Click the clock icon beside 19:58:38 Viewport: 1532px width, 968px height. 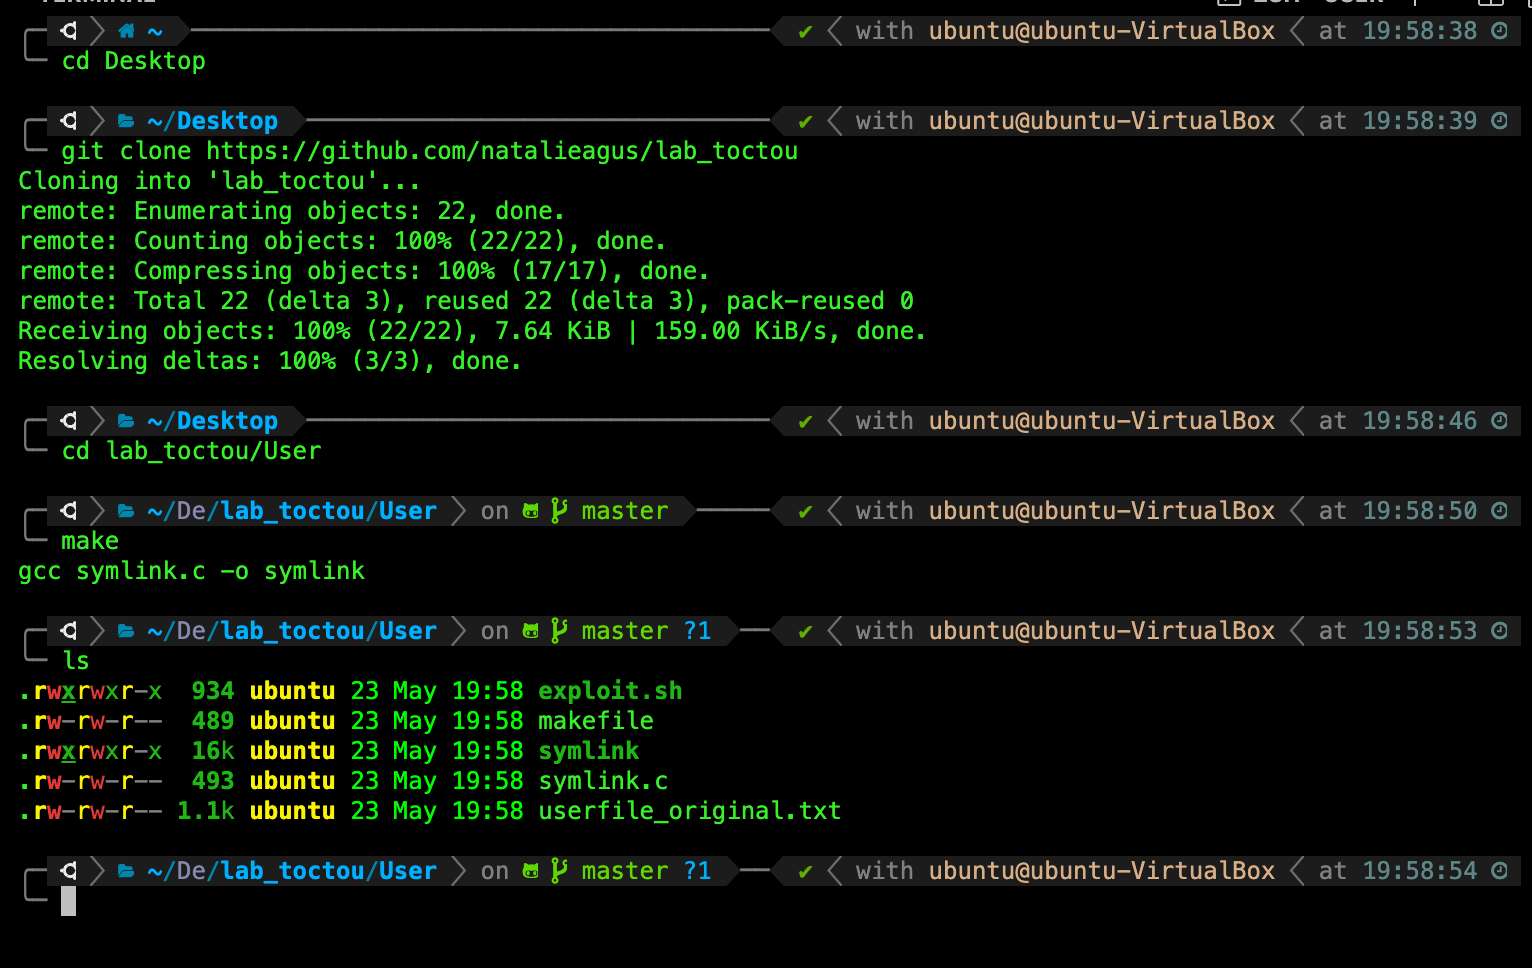[x=1499, y=31]
